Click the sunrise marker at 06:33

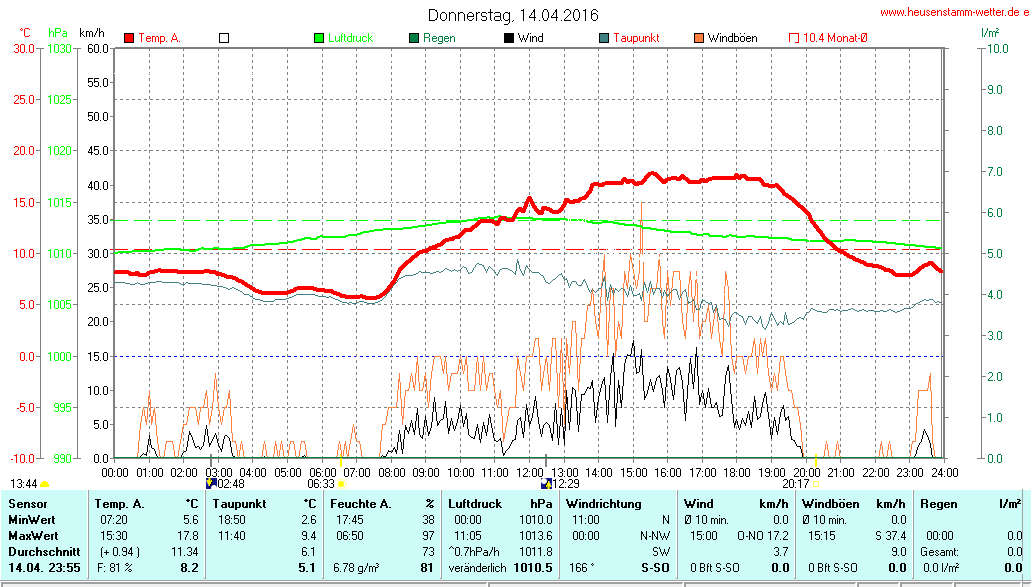click(341, 484)
